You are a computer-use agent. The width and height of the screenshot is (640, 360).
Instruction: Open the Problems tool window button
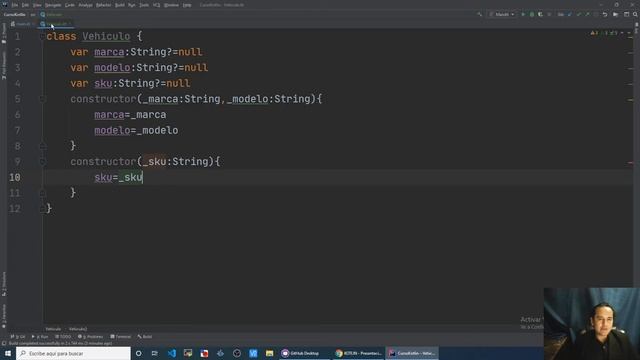(90, 337)
